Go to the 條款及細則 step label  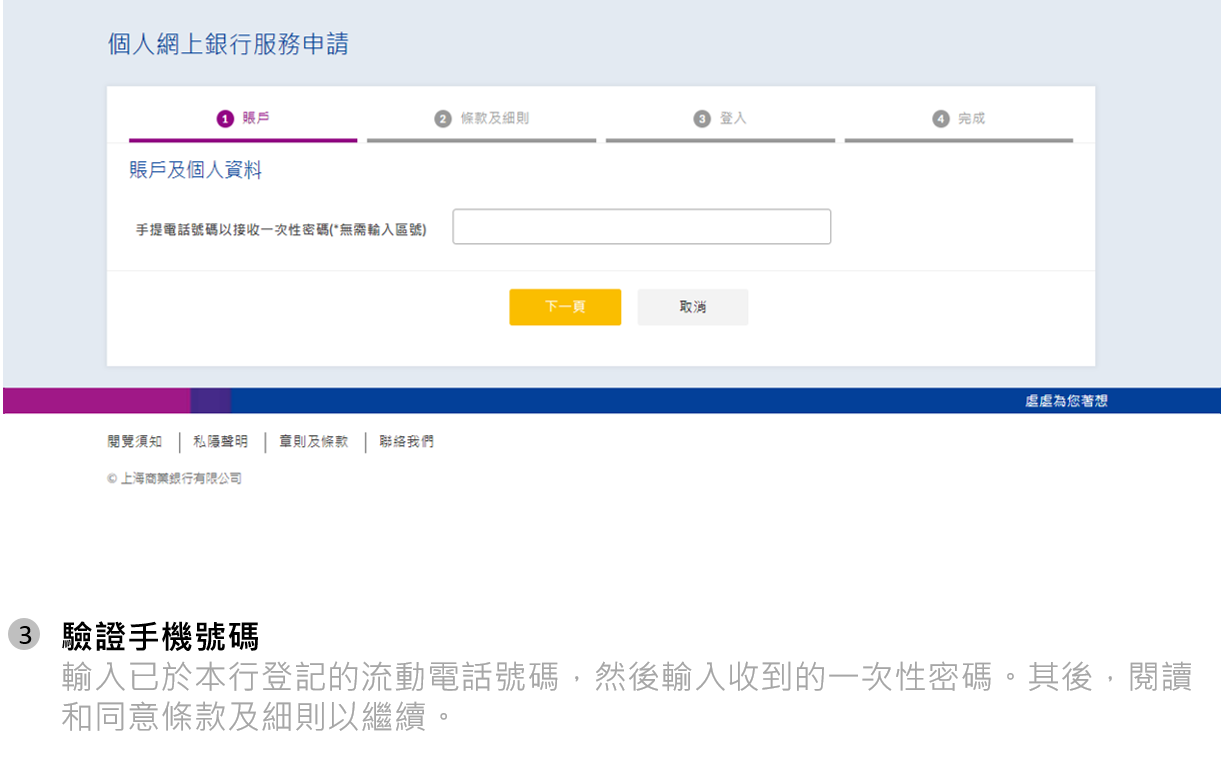[494, 118]
